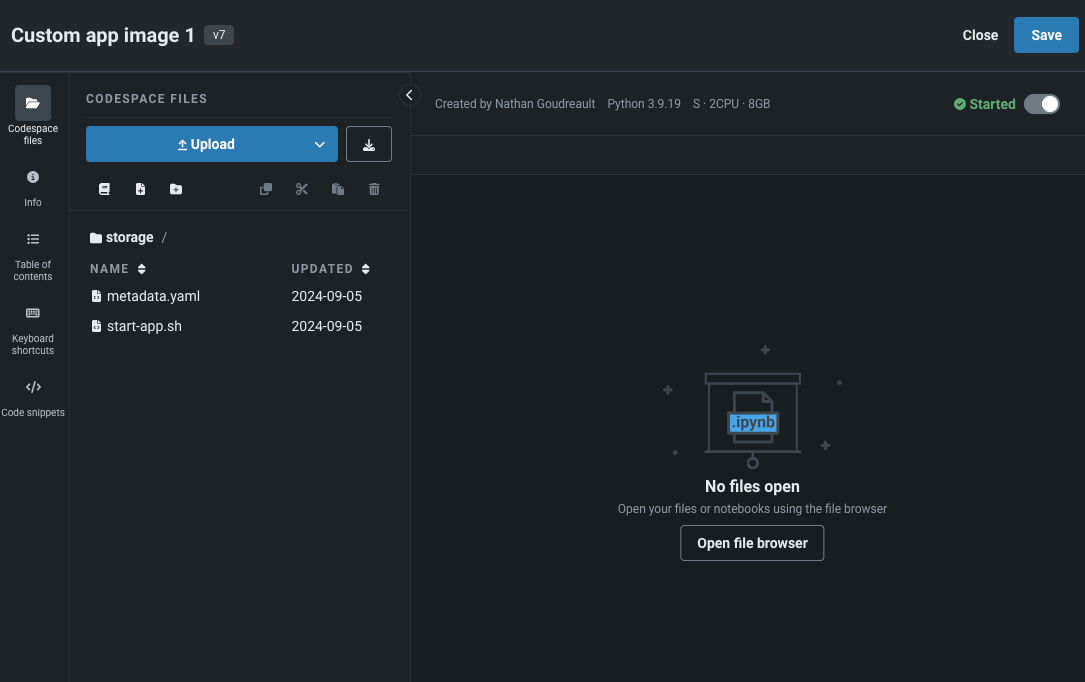1085x682 pixels.
Task: Click the Open file browser button
Action: coord(752,543)
